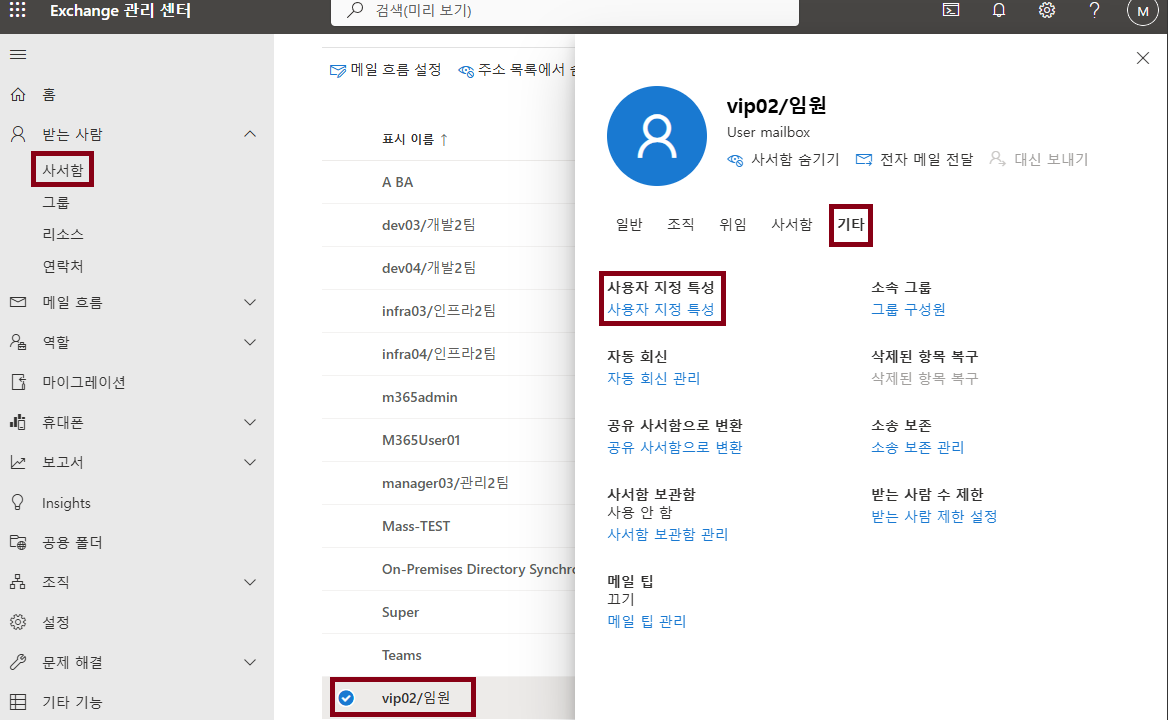
Task: Open 연락처 in the sidebar
Action: click(x=63, y=266)
